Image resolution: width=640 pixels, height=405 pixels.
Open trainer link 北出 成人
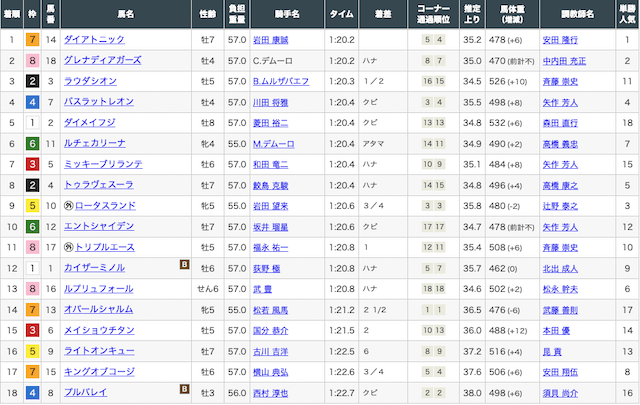[560, 269]
